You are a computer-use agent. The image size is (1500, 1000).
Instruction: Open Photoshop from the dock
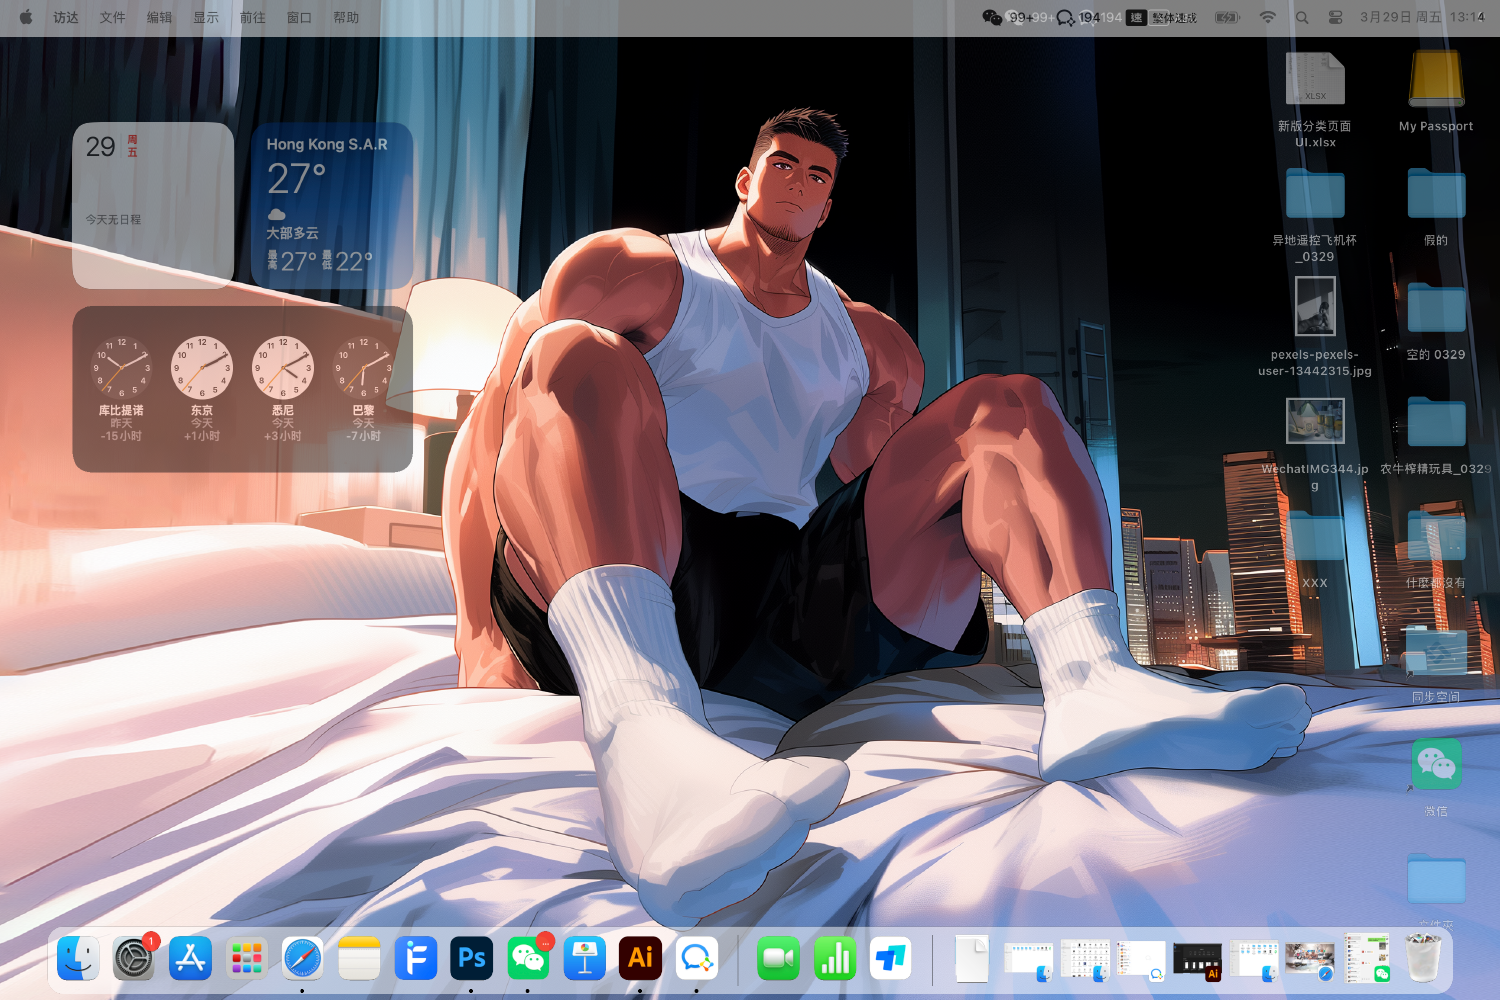pos(472,959)
